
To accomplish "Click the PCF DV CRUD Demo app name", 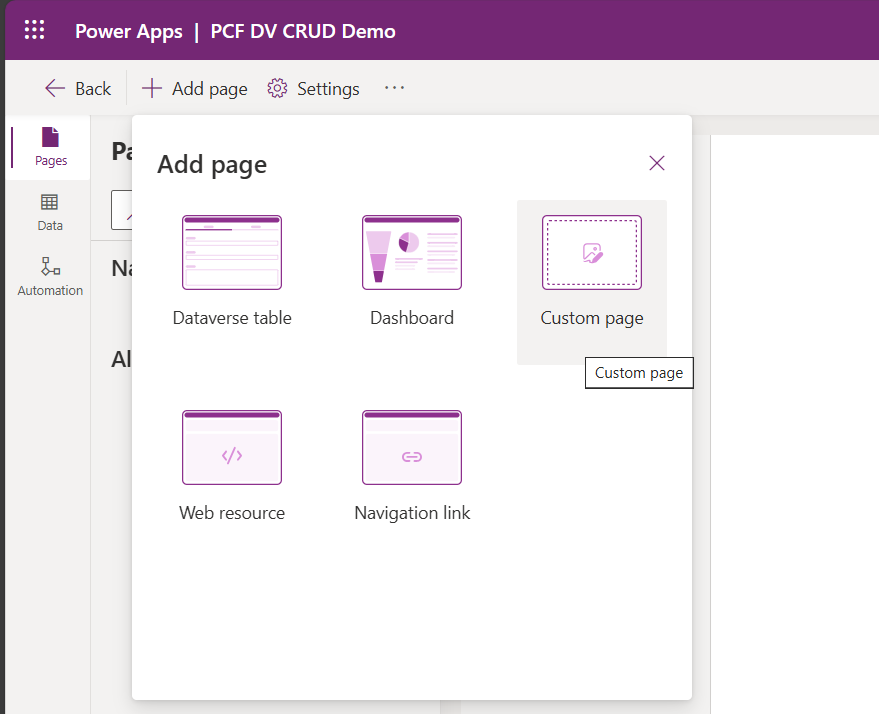I will point(303,31).
